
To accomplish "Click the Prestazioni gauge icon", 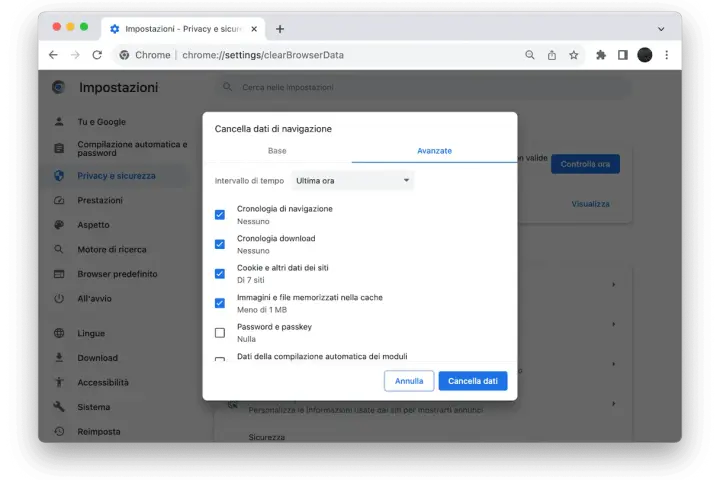I will pyautogui.click(x=59, y=200).
